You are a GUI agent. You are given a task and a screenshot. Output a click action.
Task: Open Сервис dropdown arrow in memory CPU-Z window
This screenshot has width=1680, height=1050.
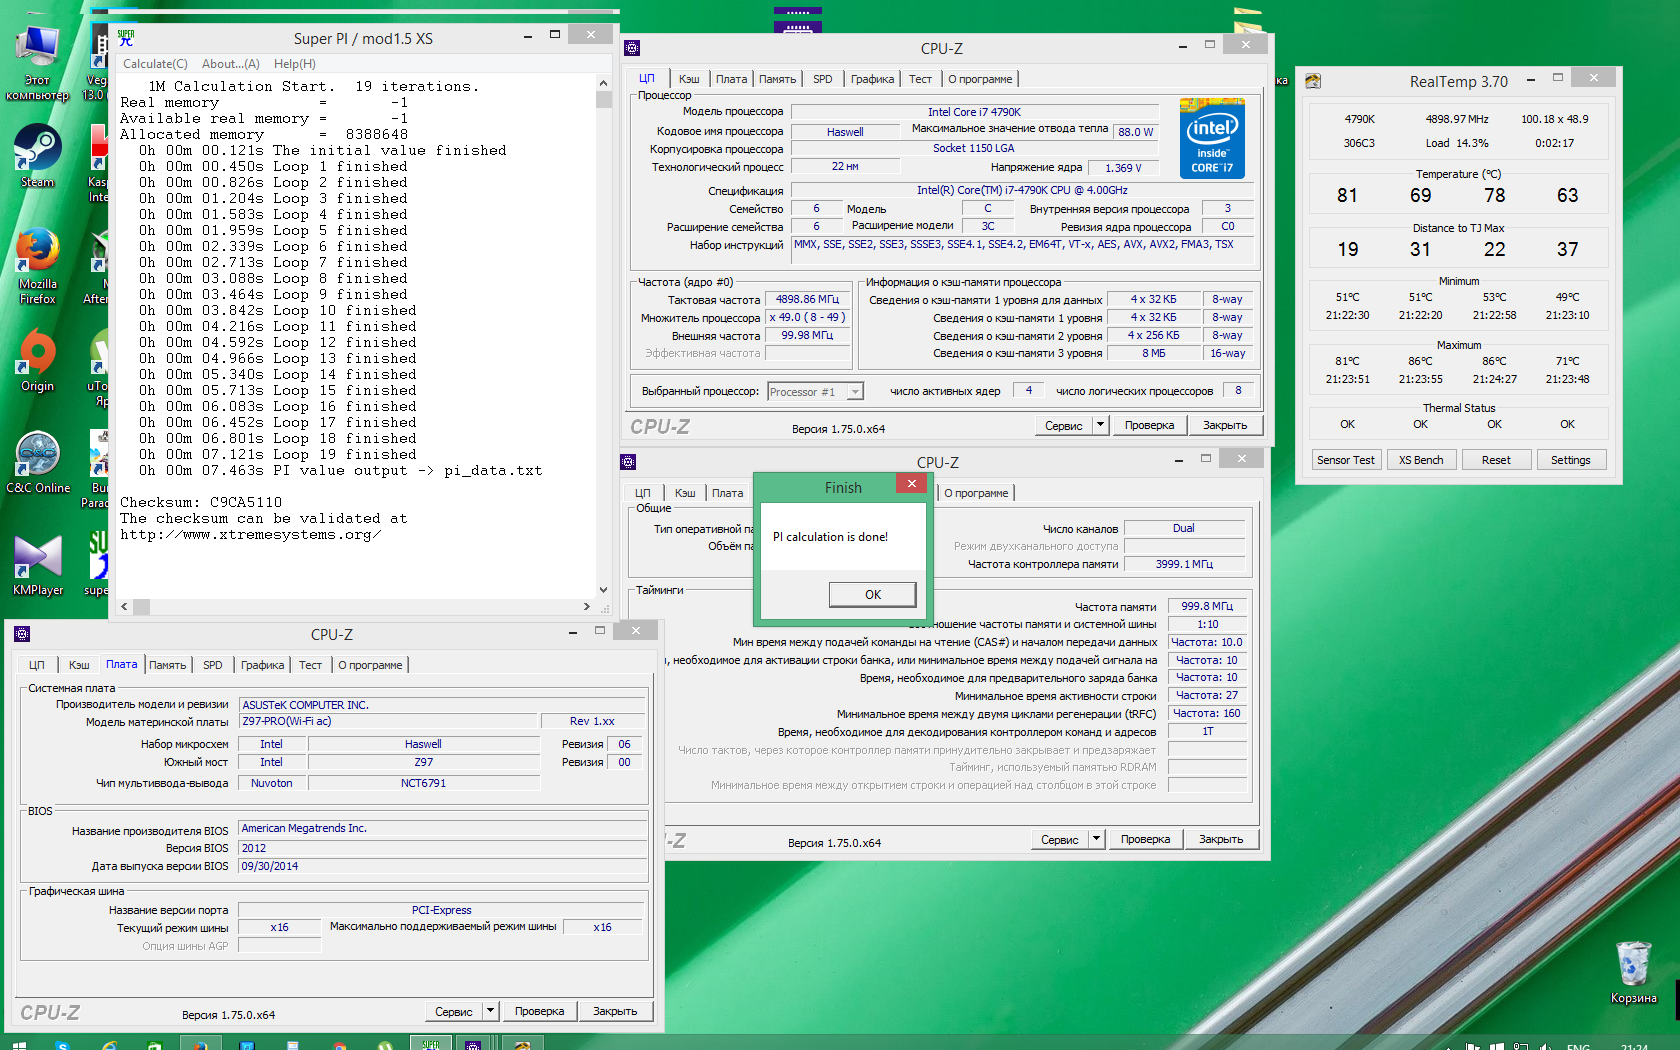click(x=1096, y=839)
